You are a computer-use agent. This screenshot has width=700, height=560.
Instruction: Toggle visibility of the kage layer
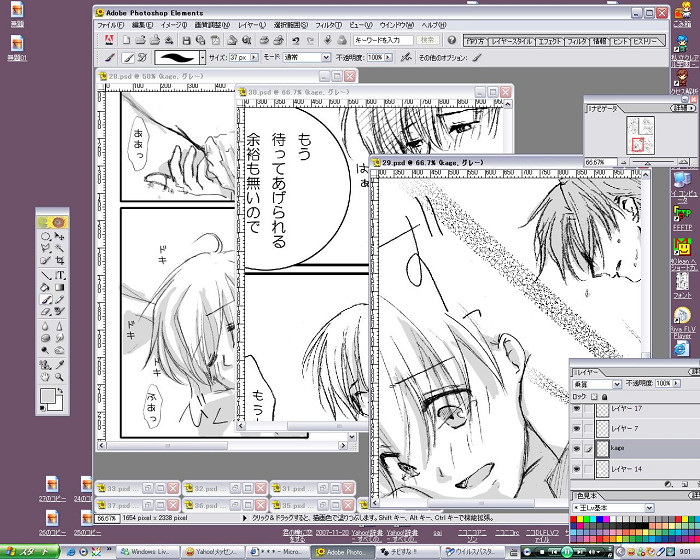point(577,448)
